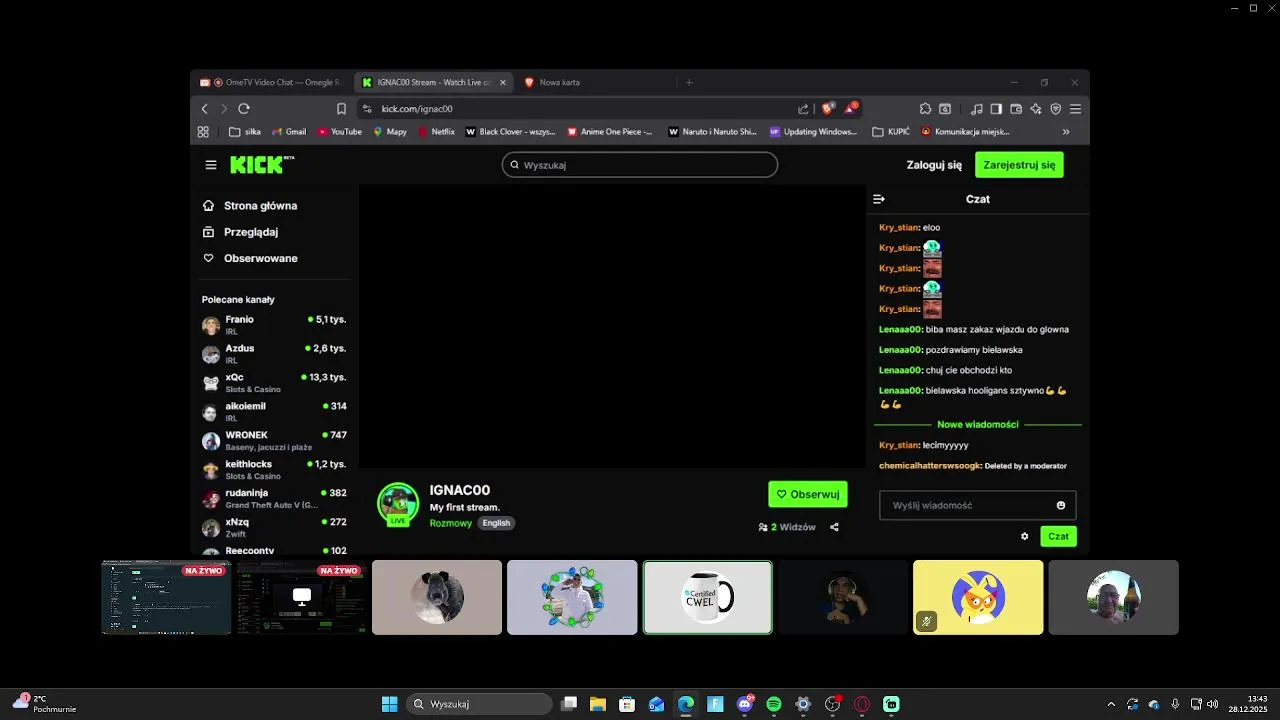Click the Zaloguj się button

(934, 165)
